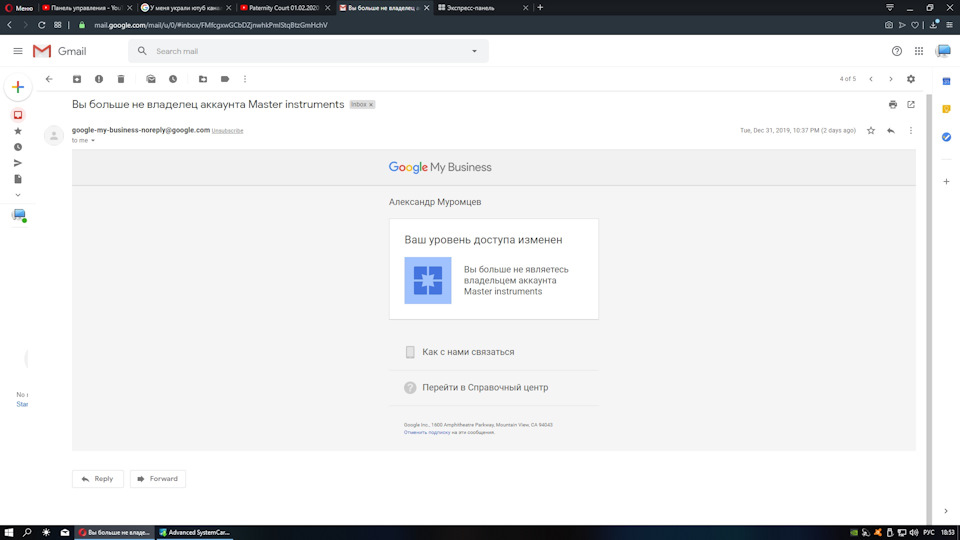960x540 pixels.
Task: Open Snoozed folder clock icon in sidebar
Action: pos(18,147)
